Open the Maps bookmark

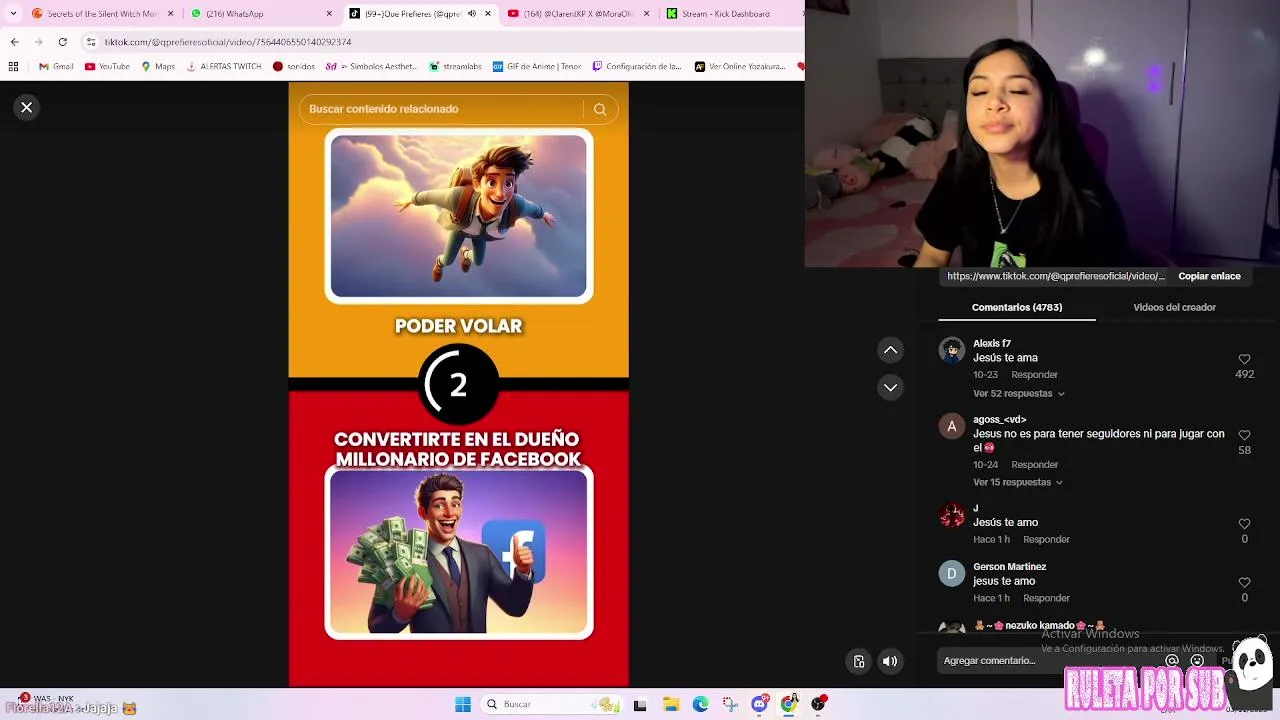[x=158, y=67]
